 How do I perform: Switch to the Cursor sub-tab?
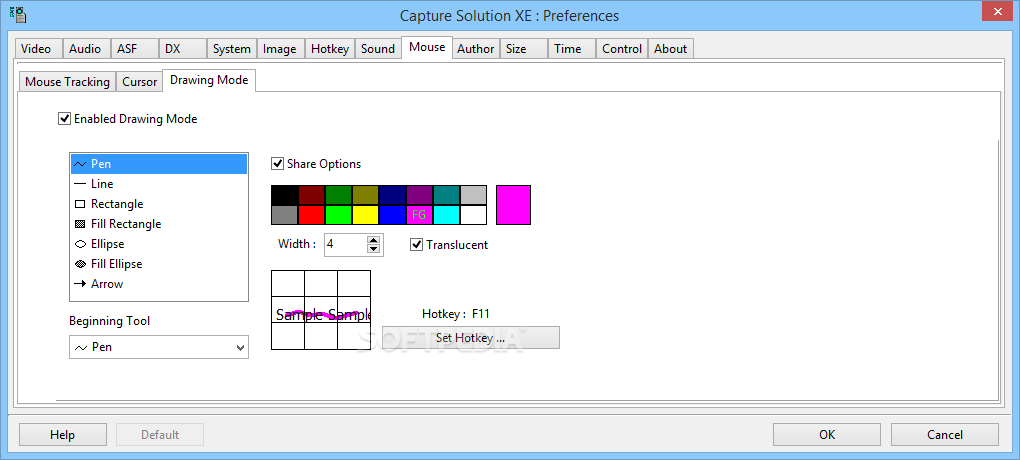click(139, 81)
